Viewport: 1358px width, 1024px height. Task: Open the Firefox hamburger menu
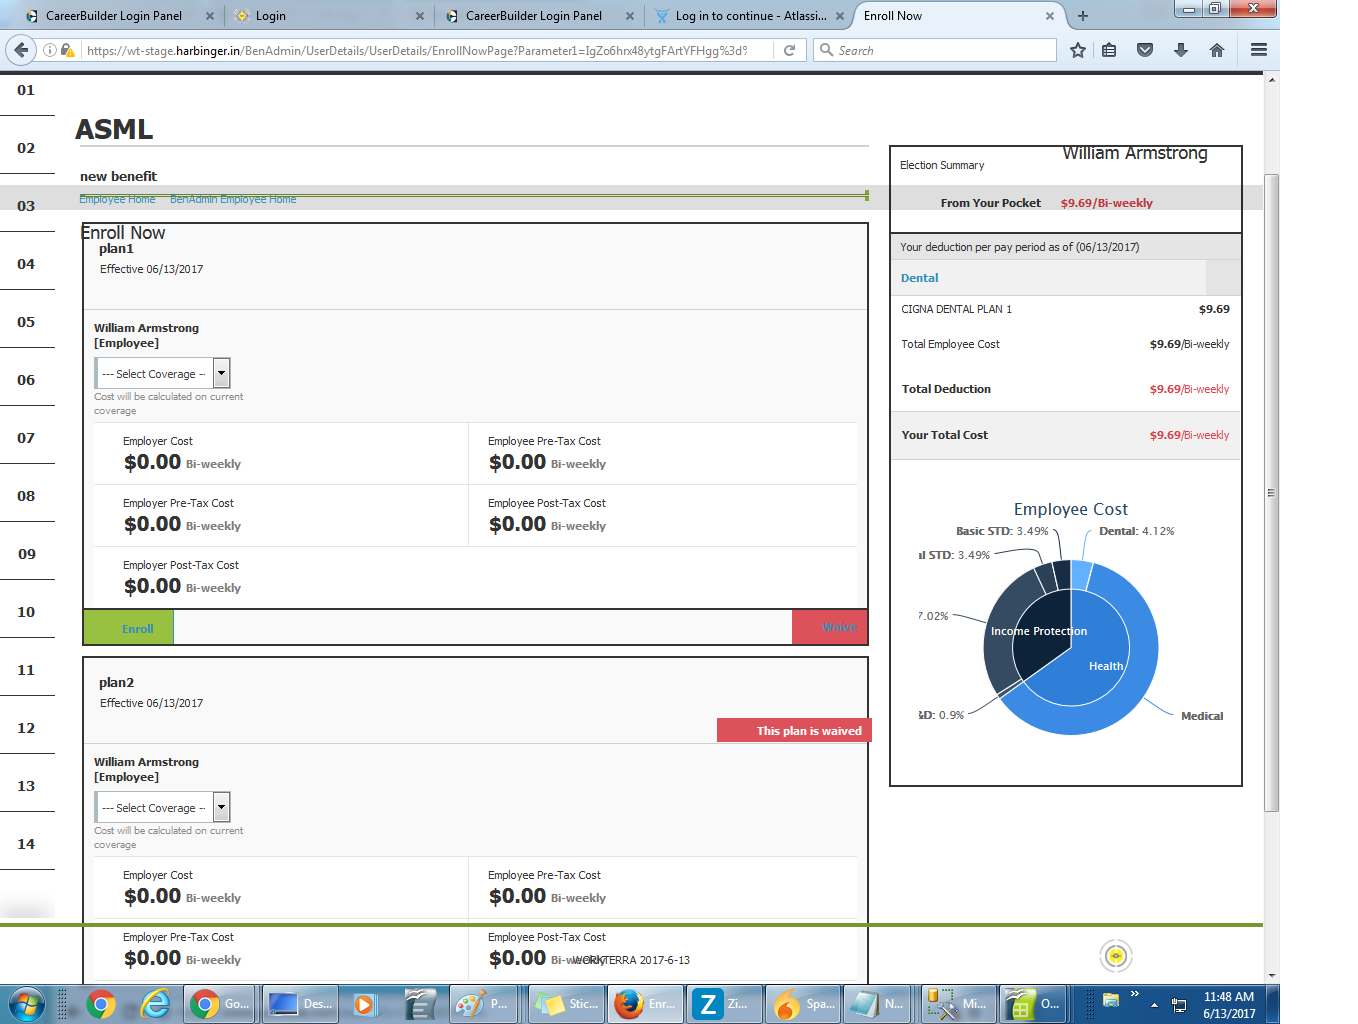coord(1258,50)
